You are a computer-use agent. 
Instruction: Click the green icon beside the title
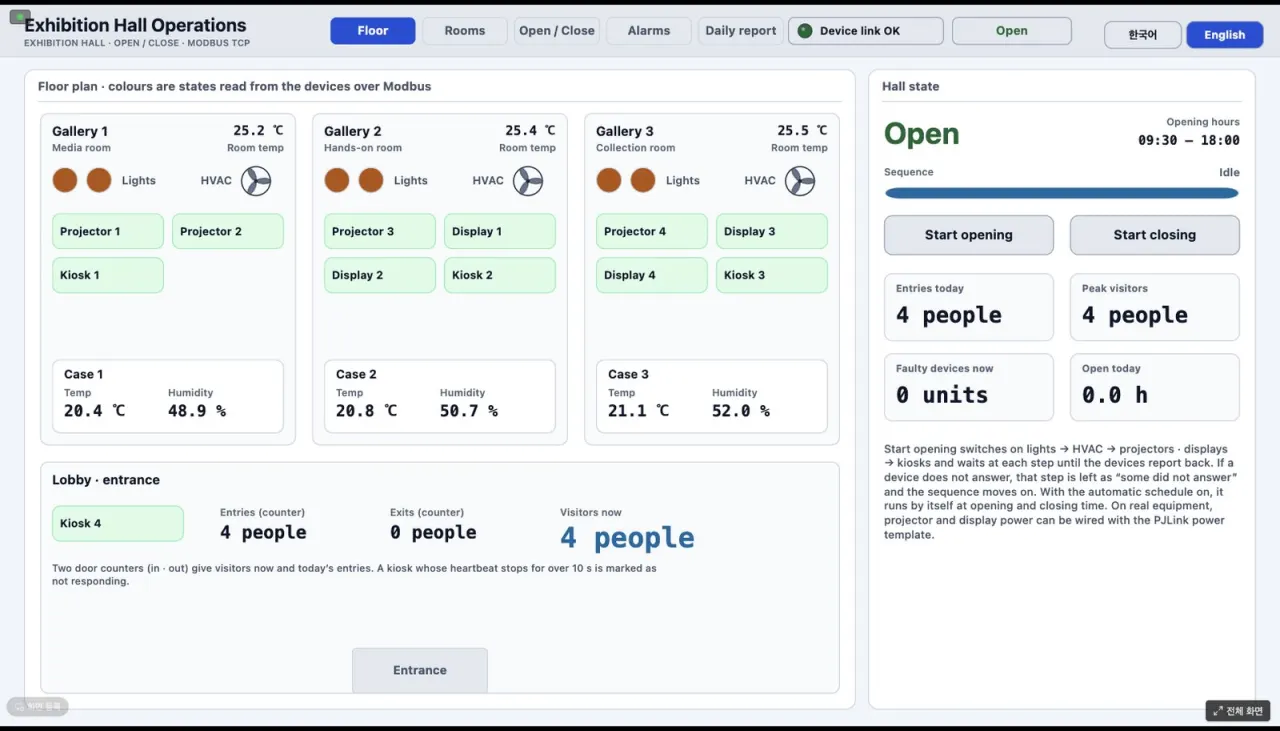(19, 17)
